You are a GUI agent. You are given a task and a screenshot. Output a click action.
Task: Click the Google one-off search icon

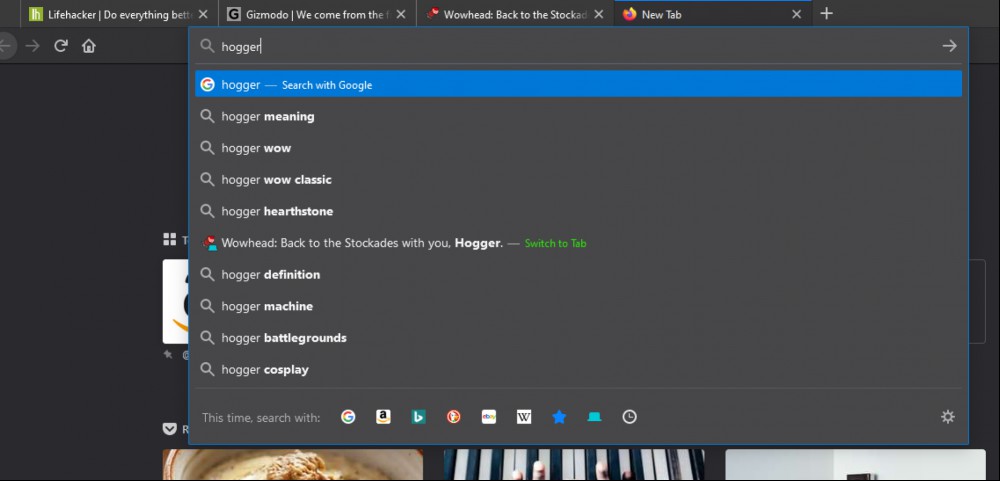tap(348, 417)
